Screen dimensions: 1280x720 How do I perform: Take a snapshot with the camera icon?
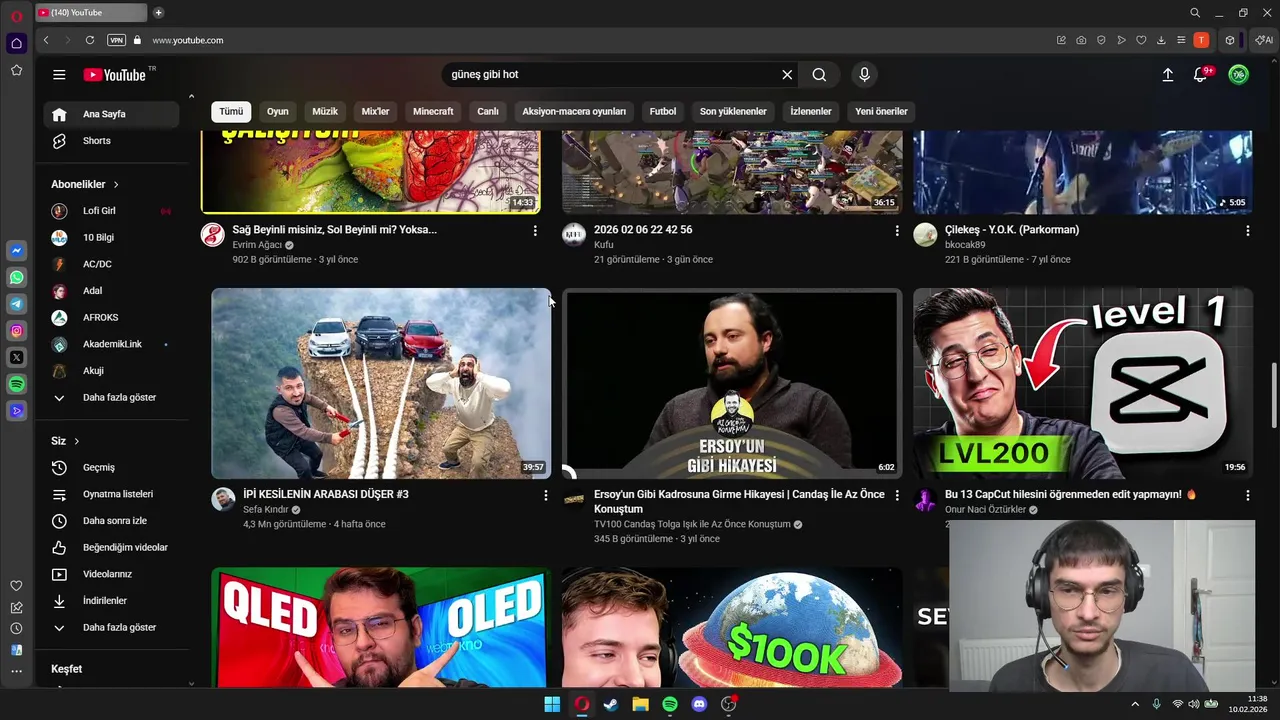[1081, 40]
